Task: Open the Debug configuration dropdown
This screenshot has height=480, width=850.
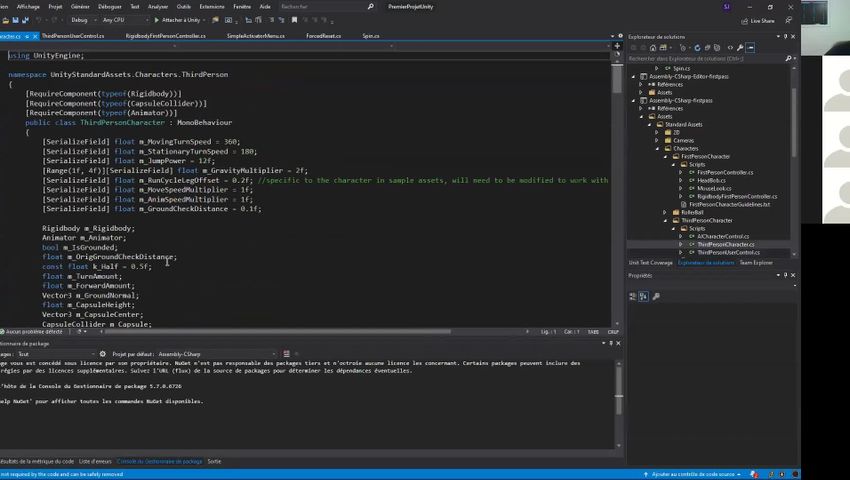Action: point(83,20)
